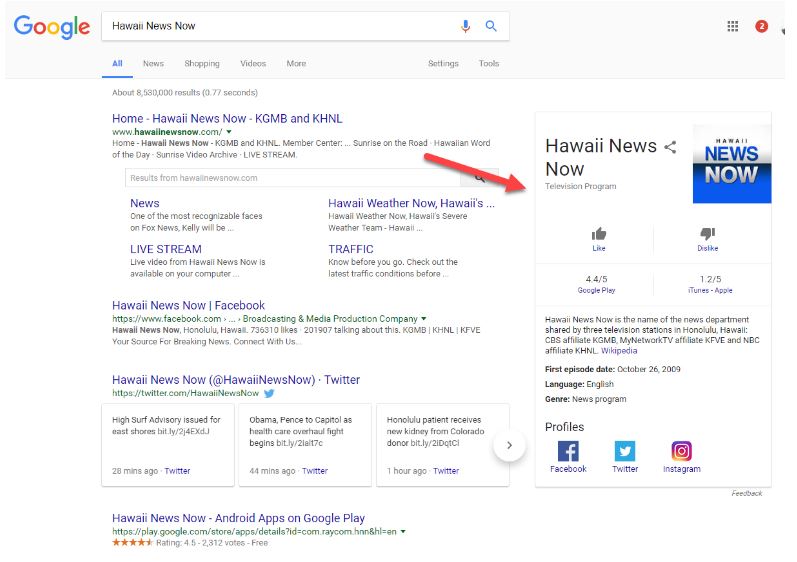The height and width of the screenshot is (562, 797).
Task: Open Android Apps on Google Play result
Action: tap(238, 518)
